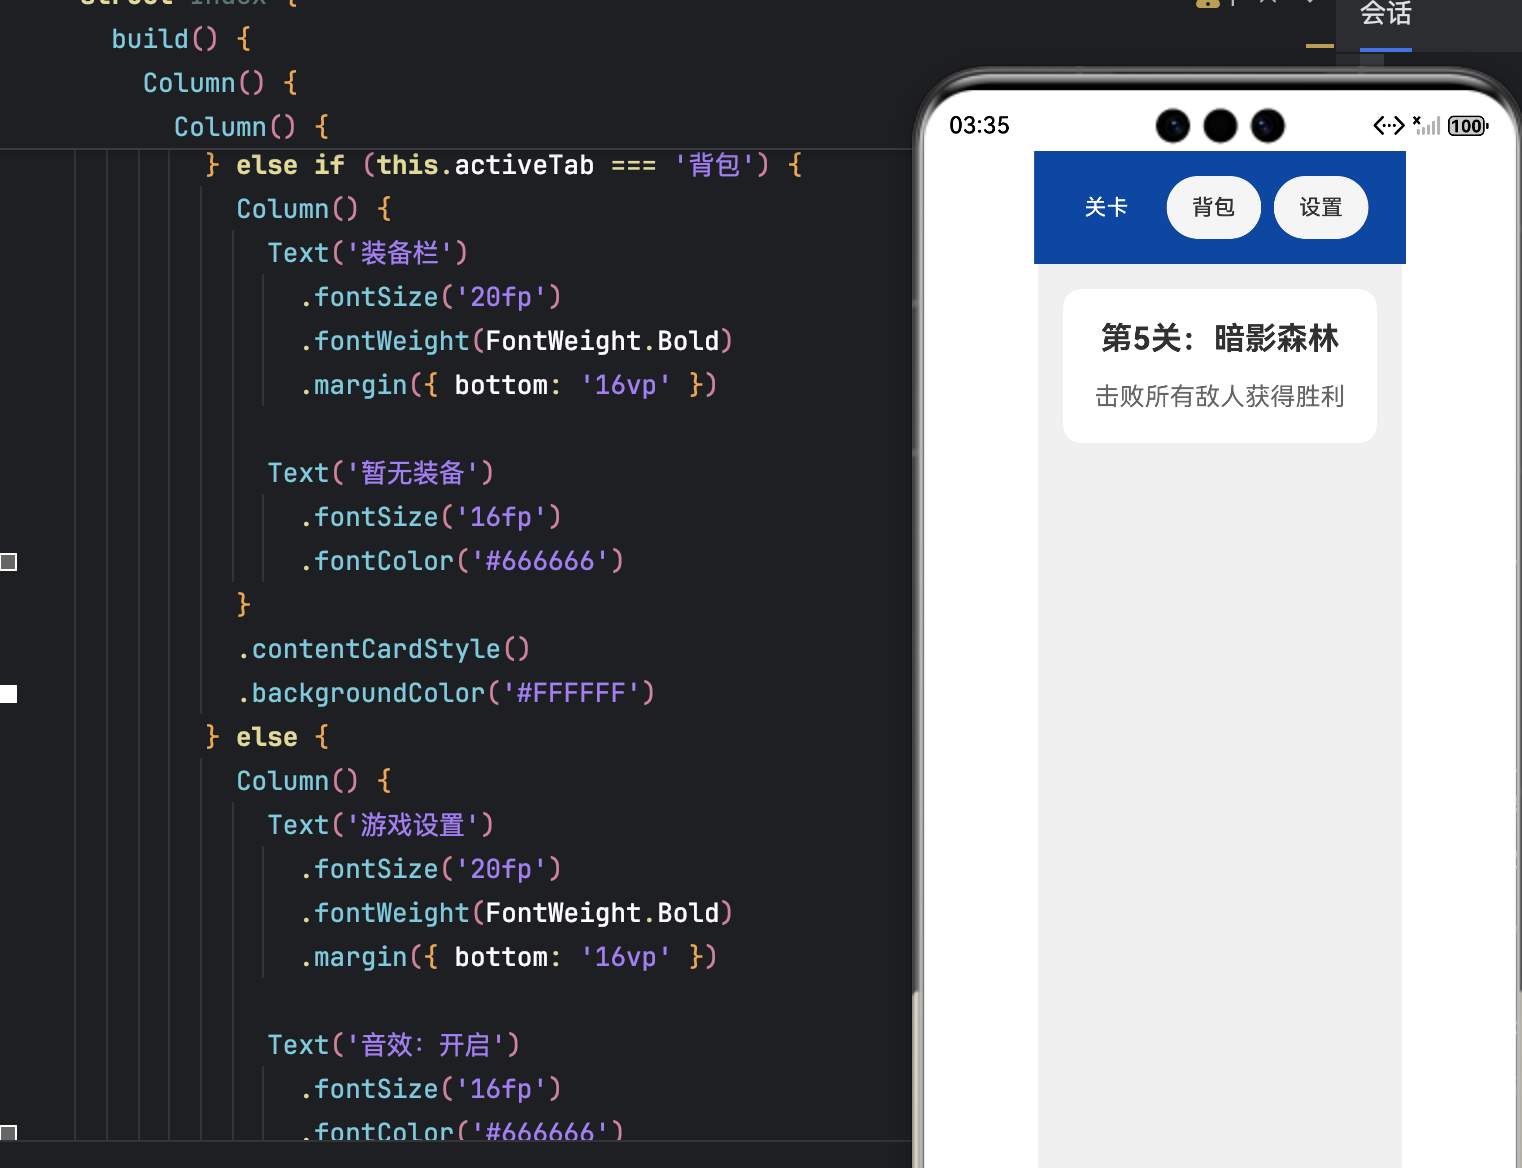Tap the 第5关：暗影森林 level card title
Screen dimensions: 1522x1168
[x=1219, y=338]
